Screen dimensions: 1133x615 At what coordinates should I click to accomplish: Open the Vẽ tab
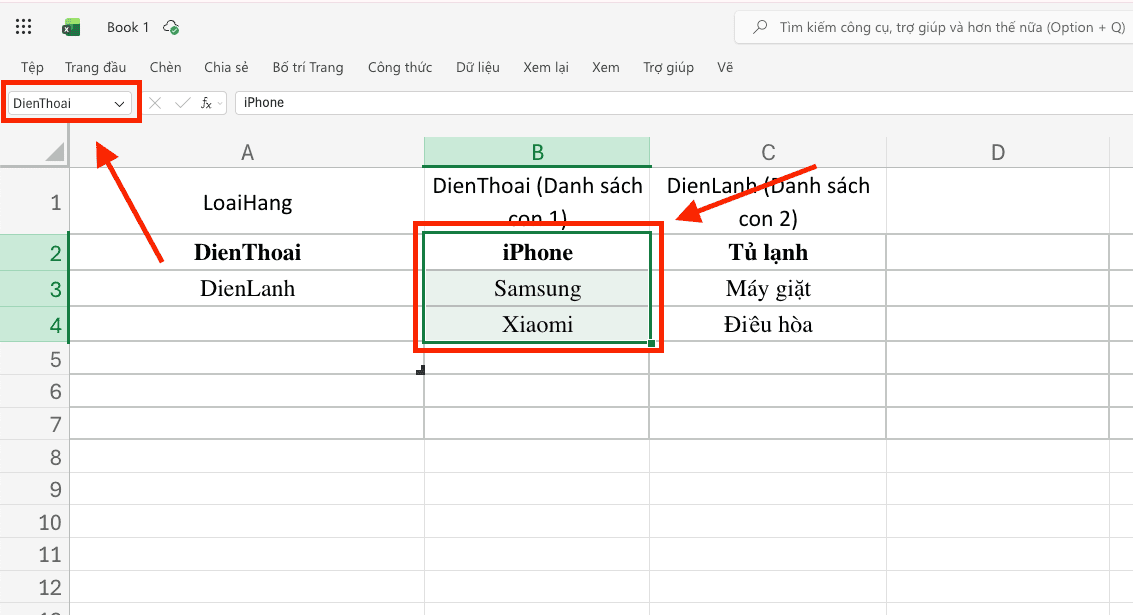725,67
